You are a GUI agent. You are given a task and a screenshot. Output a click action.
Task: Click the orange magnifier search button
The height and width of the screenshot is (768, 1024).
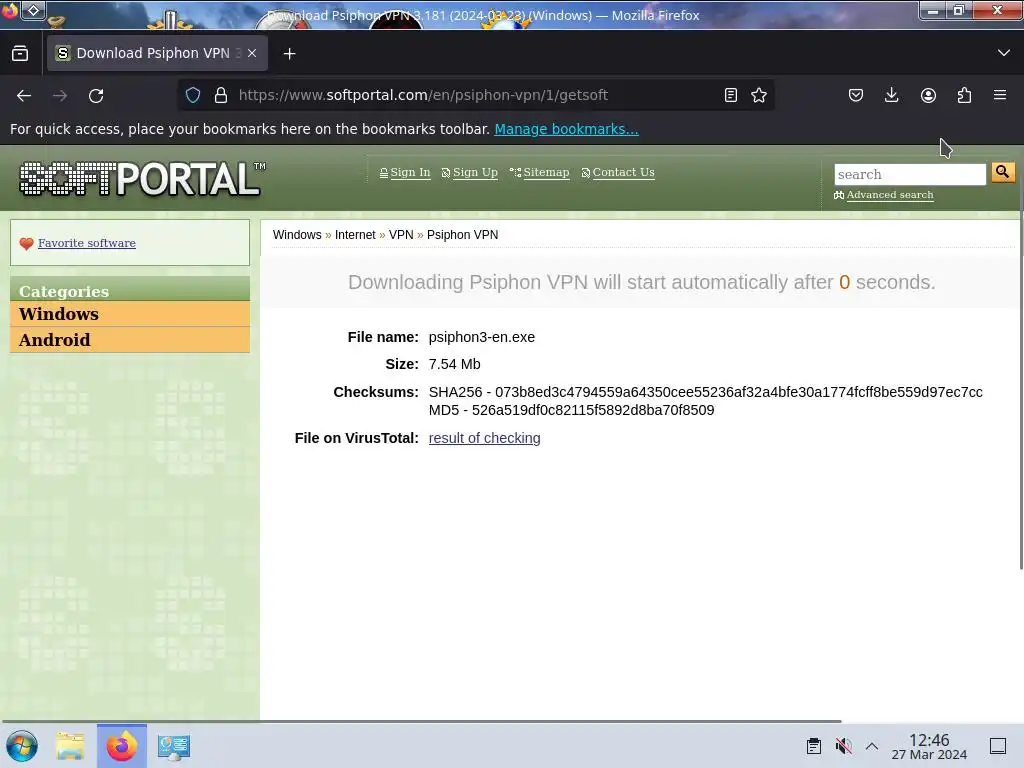point(1003,172)
